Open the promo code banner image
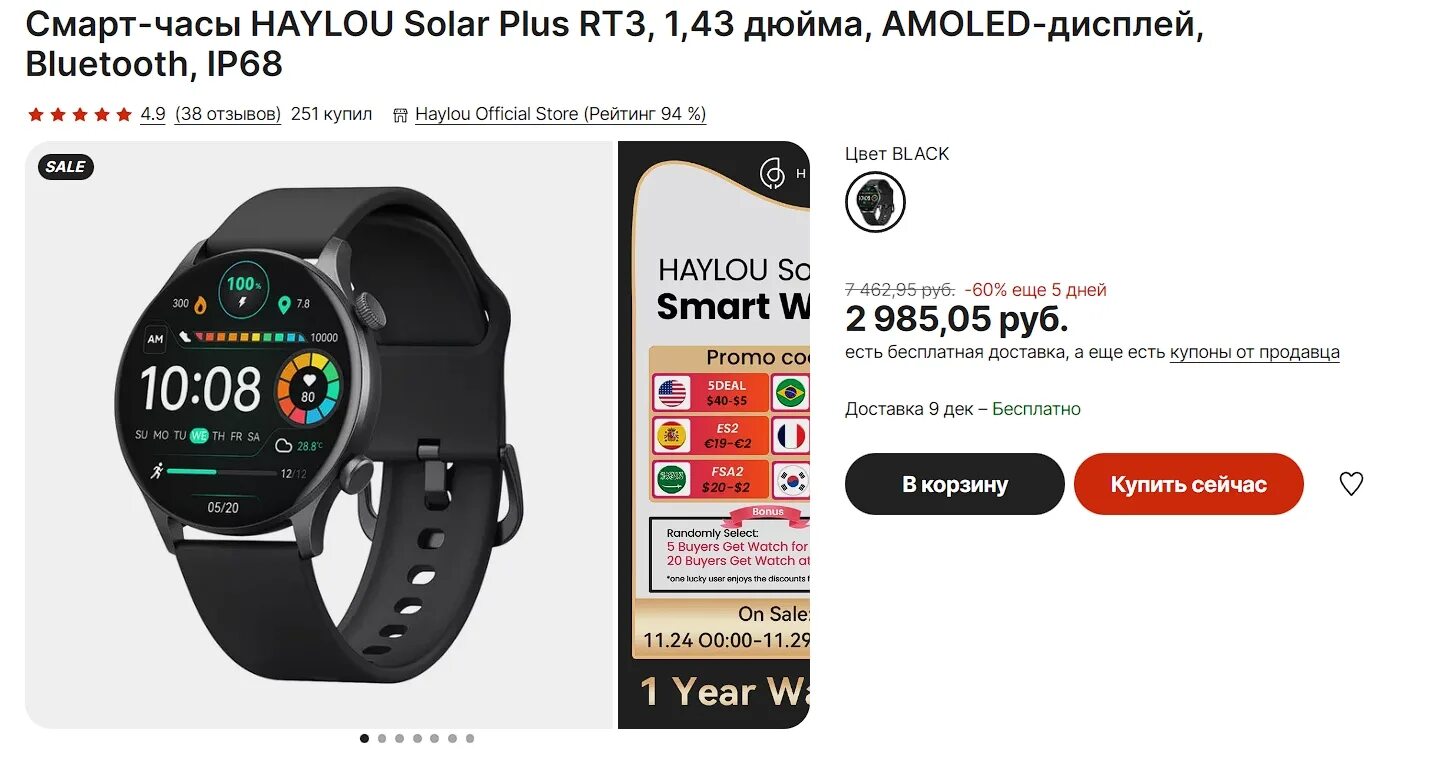Viewport: 1430px width, 767px height. coord(714,435)
